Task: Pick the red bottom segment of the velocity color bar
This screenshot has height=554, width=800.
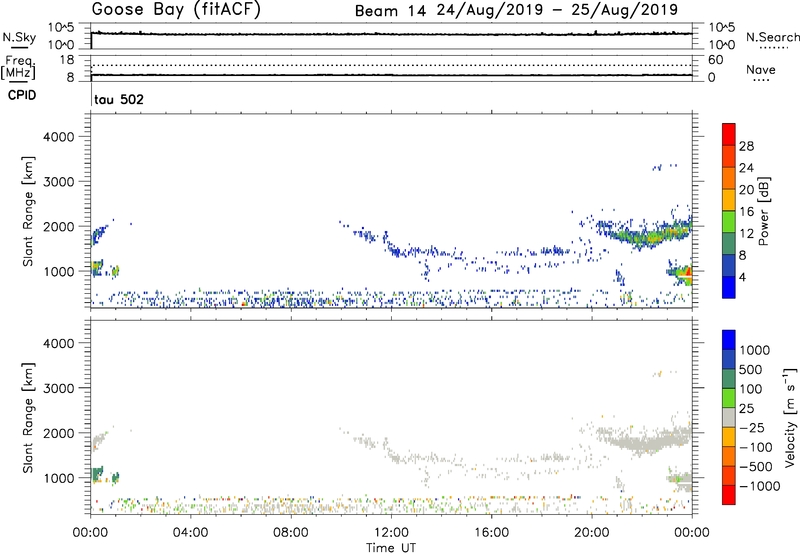Action: tap(729, 495)
